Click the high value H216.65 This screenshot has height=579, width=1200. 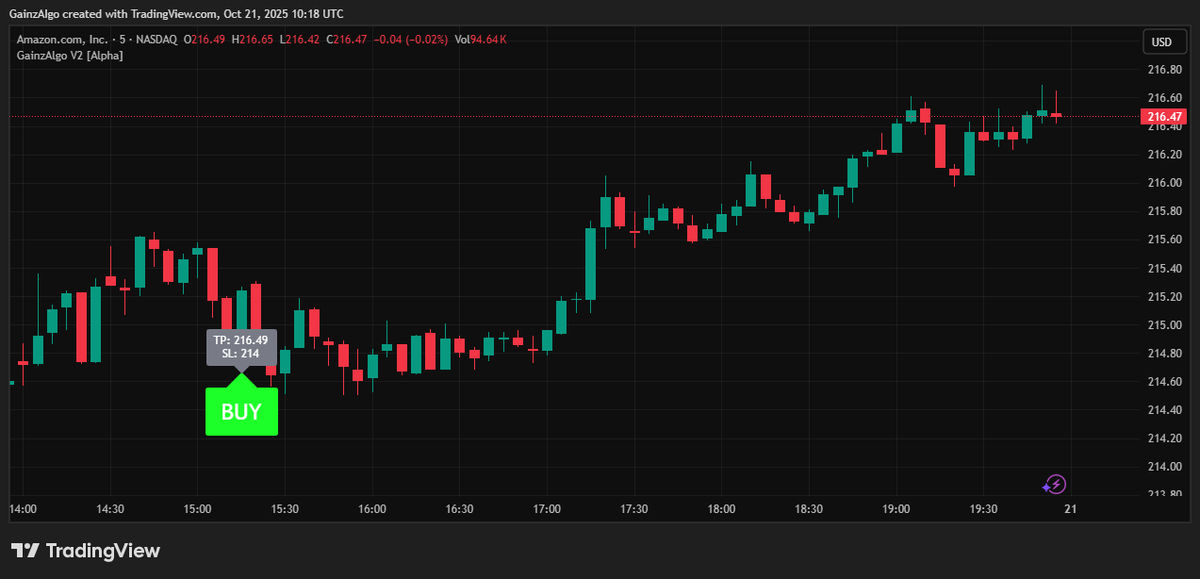253,40
